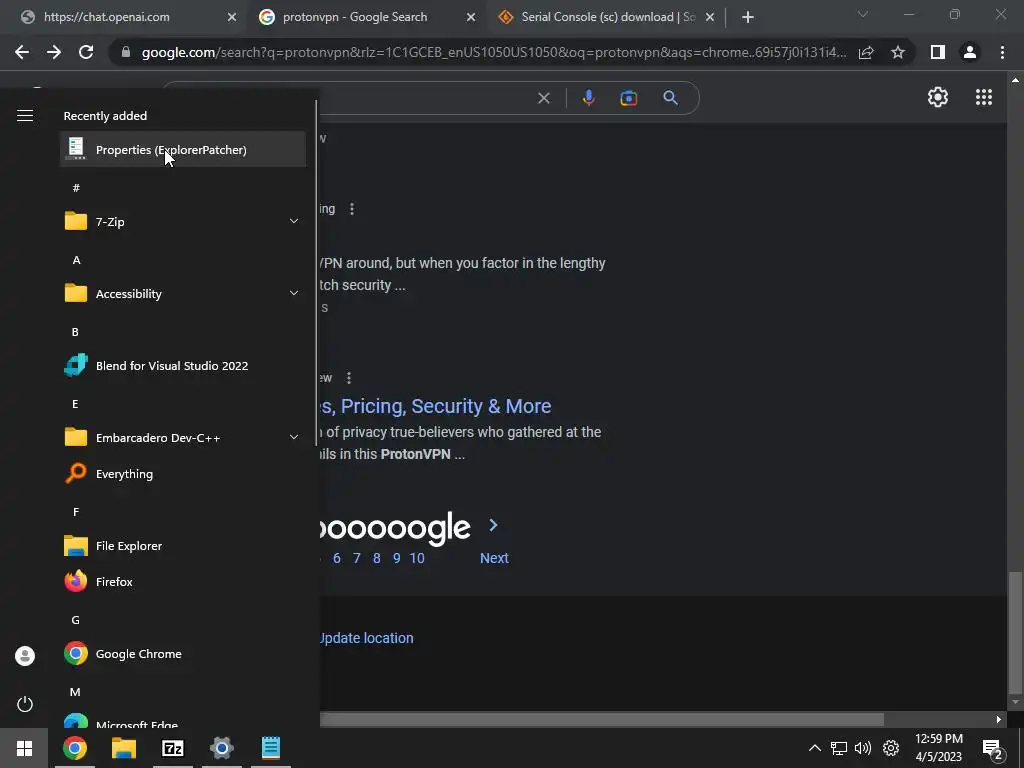Go to results page 7
This screenshot has width=1024, height=768.
coord(357,558)
